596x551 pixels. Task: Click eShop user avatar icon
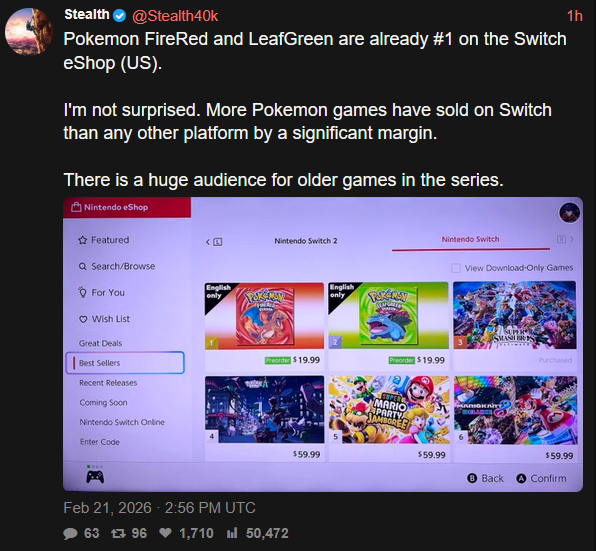pyautogui.click(x=569, y=212)
